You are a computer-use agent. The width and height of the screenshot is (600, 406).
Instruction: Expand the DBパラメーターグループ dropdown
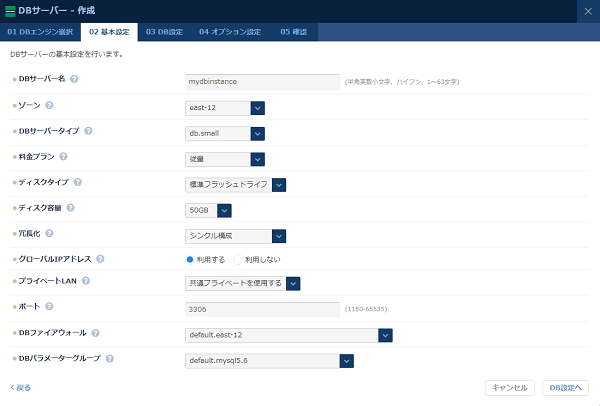coord(346,360)
